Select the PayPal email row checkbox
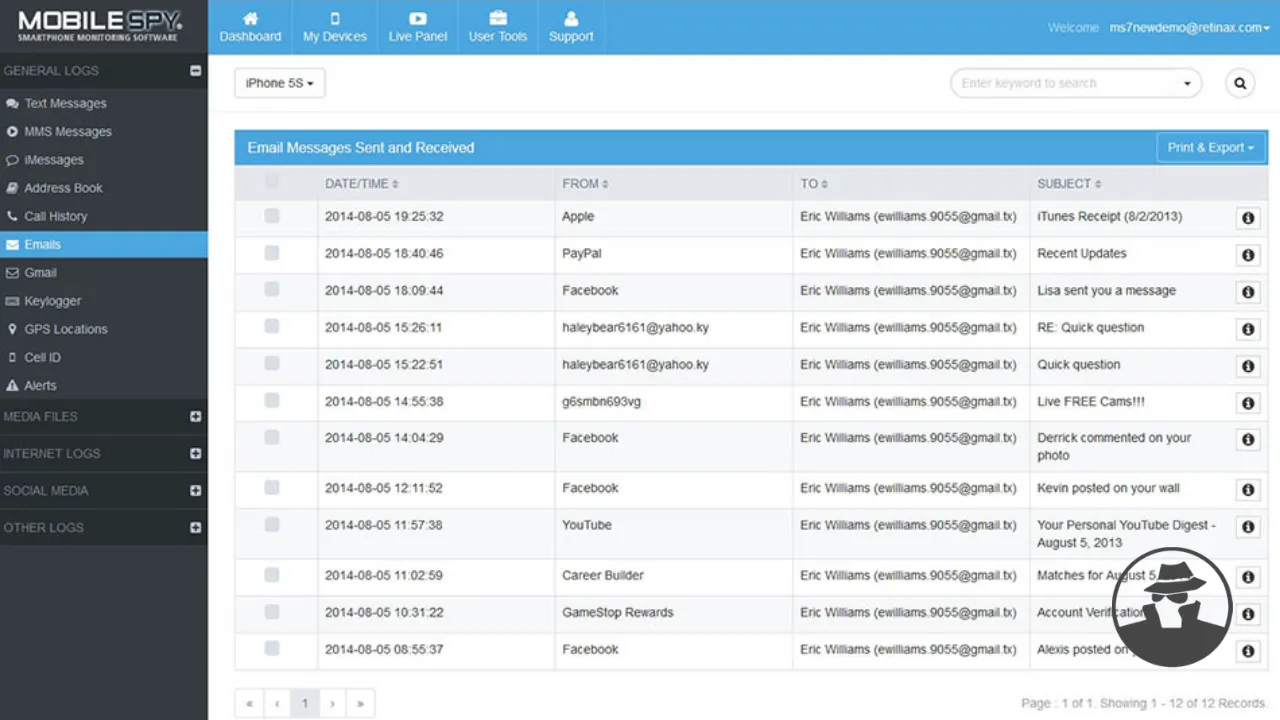Screen dimensions: 1280x720 pyautogui.click(x=272, y=253)
